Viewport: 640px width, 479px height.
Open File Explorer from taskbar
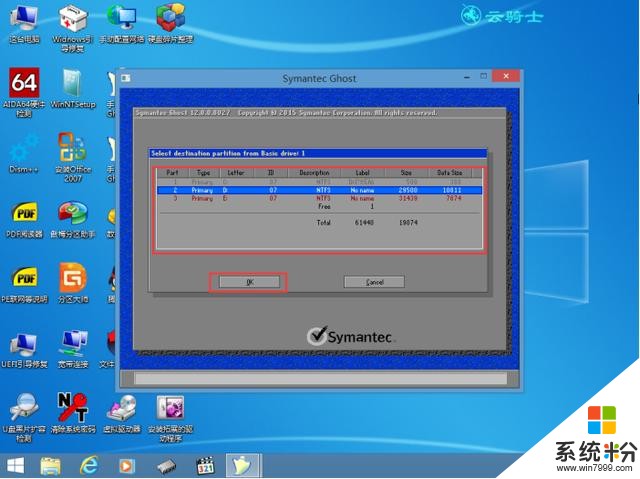50,466
